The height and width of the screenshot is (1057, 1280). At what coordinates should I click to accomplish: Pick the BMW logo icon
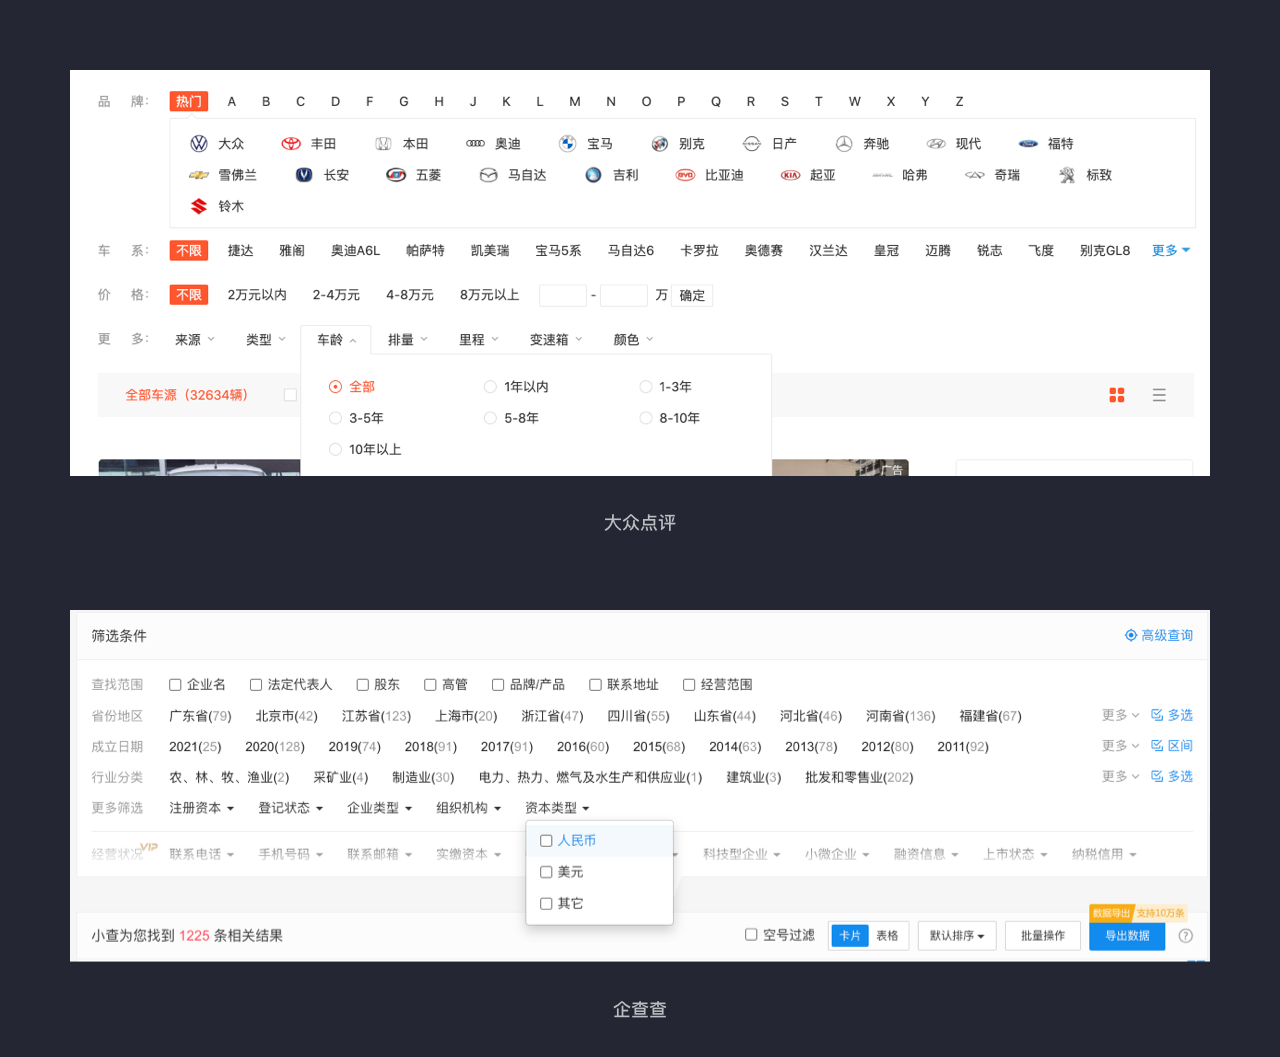click(x=567, y=144)
